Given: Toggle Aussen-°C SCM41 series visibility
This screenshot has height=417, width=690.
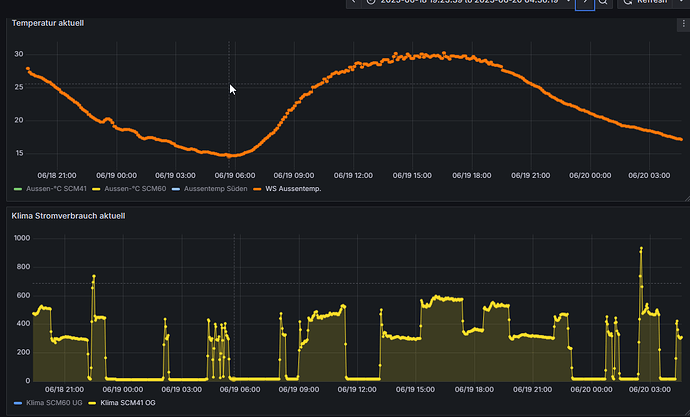Looking at the screenshot, I should (x=56, y=189).
